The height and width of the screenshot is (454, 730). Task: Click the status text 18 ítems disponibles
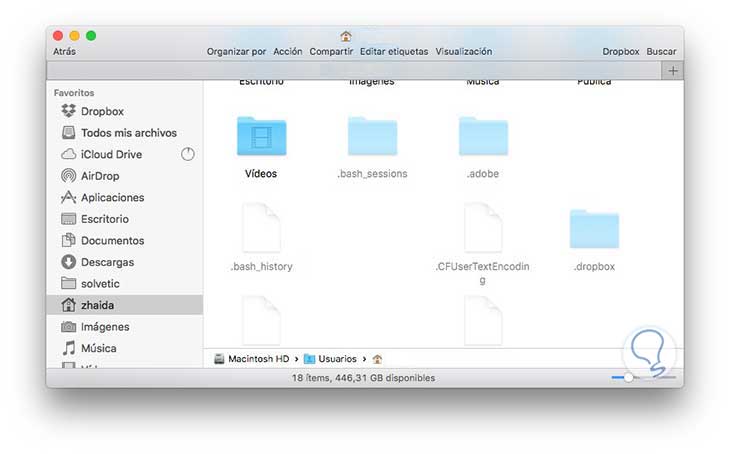363,378
